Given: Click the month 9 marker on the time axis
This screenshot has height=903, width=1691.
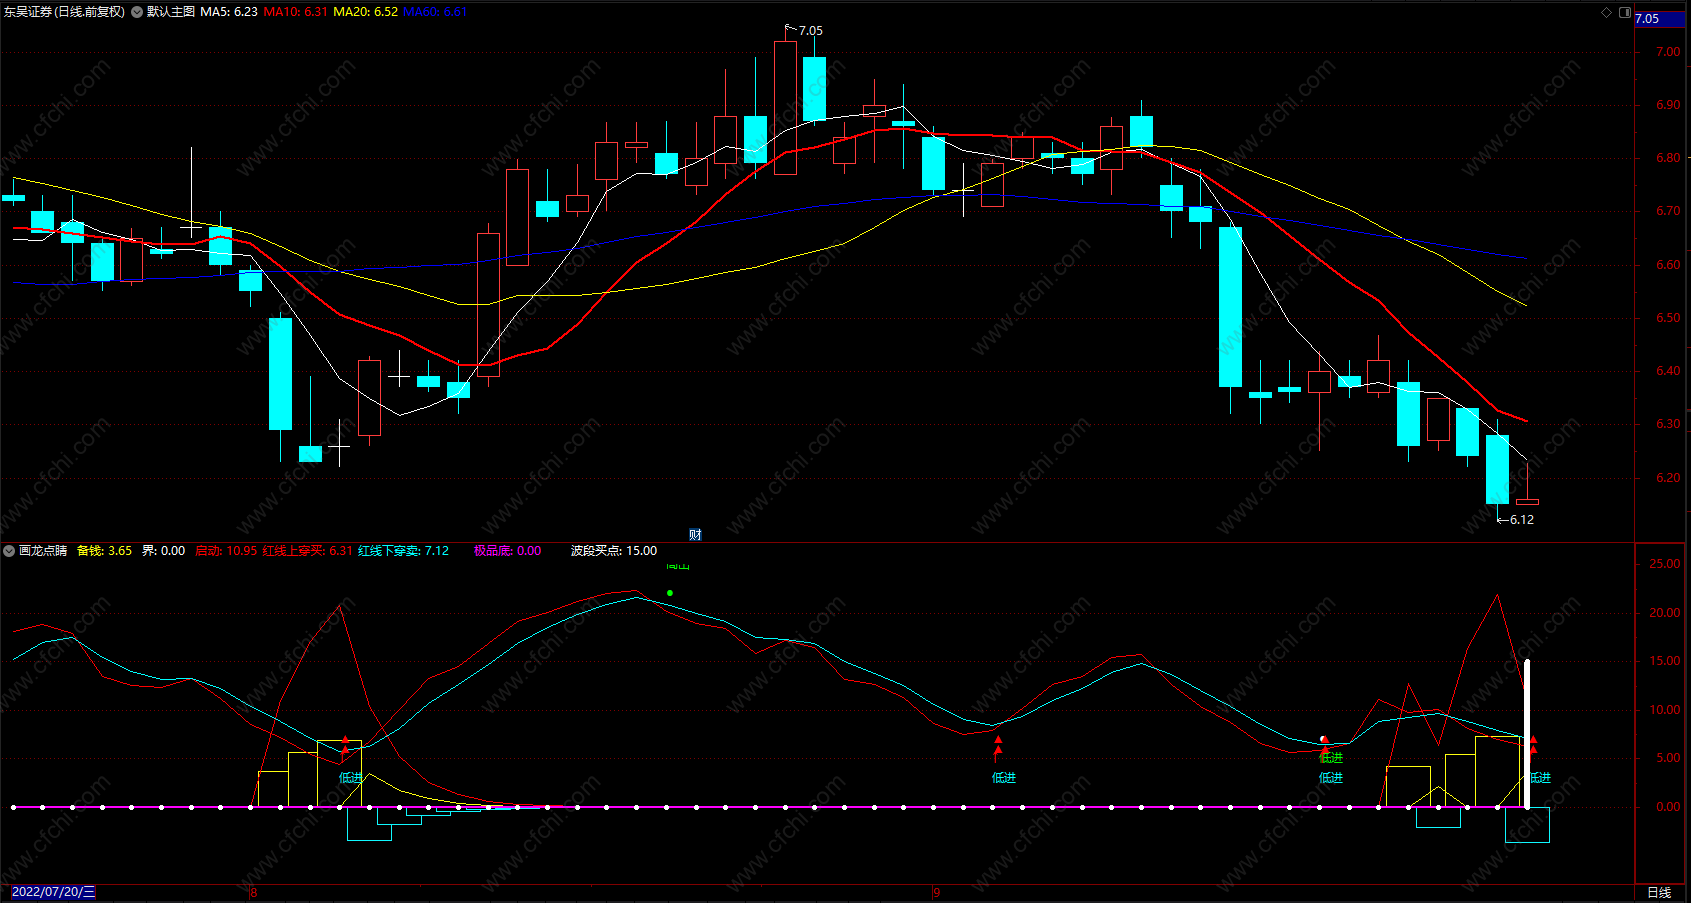Looking at the screenshot, I should point(937,892).
